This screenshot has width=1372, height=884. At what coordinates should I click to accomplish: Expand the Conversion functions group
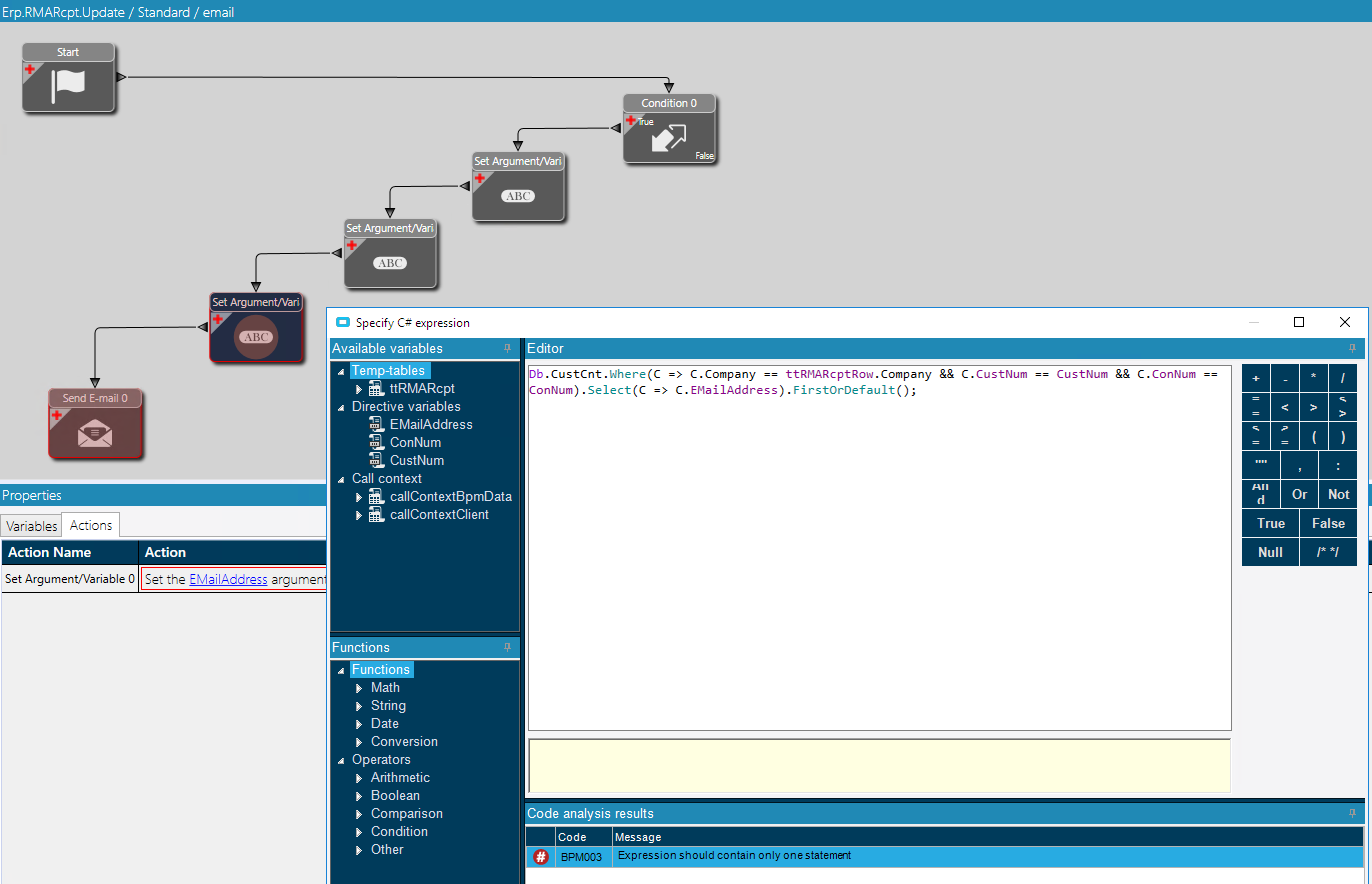(x=359, y=742)
